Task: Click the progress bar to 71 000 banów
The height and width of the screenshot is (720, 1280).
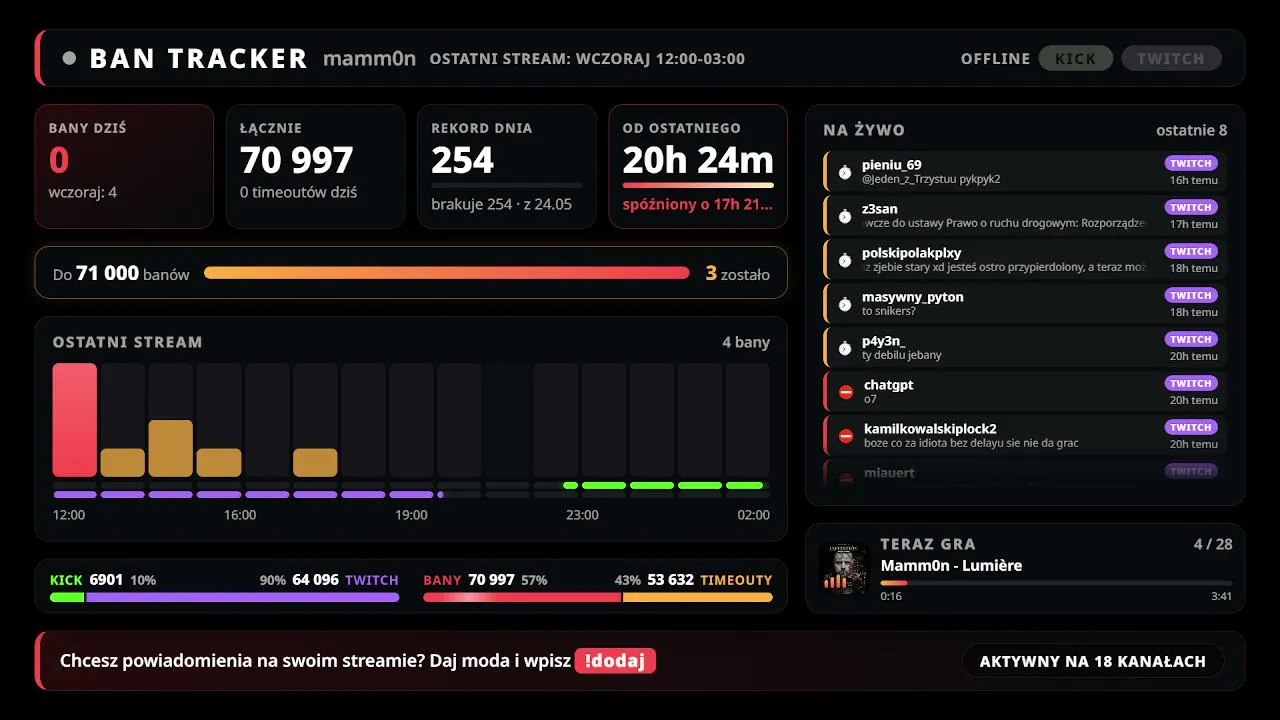Action: pos(447,272)
